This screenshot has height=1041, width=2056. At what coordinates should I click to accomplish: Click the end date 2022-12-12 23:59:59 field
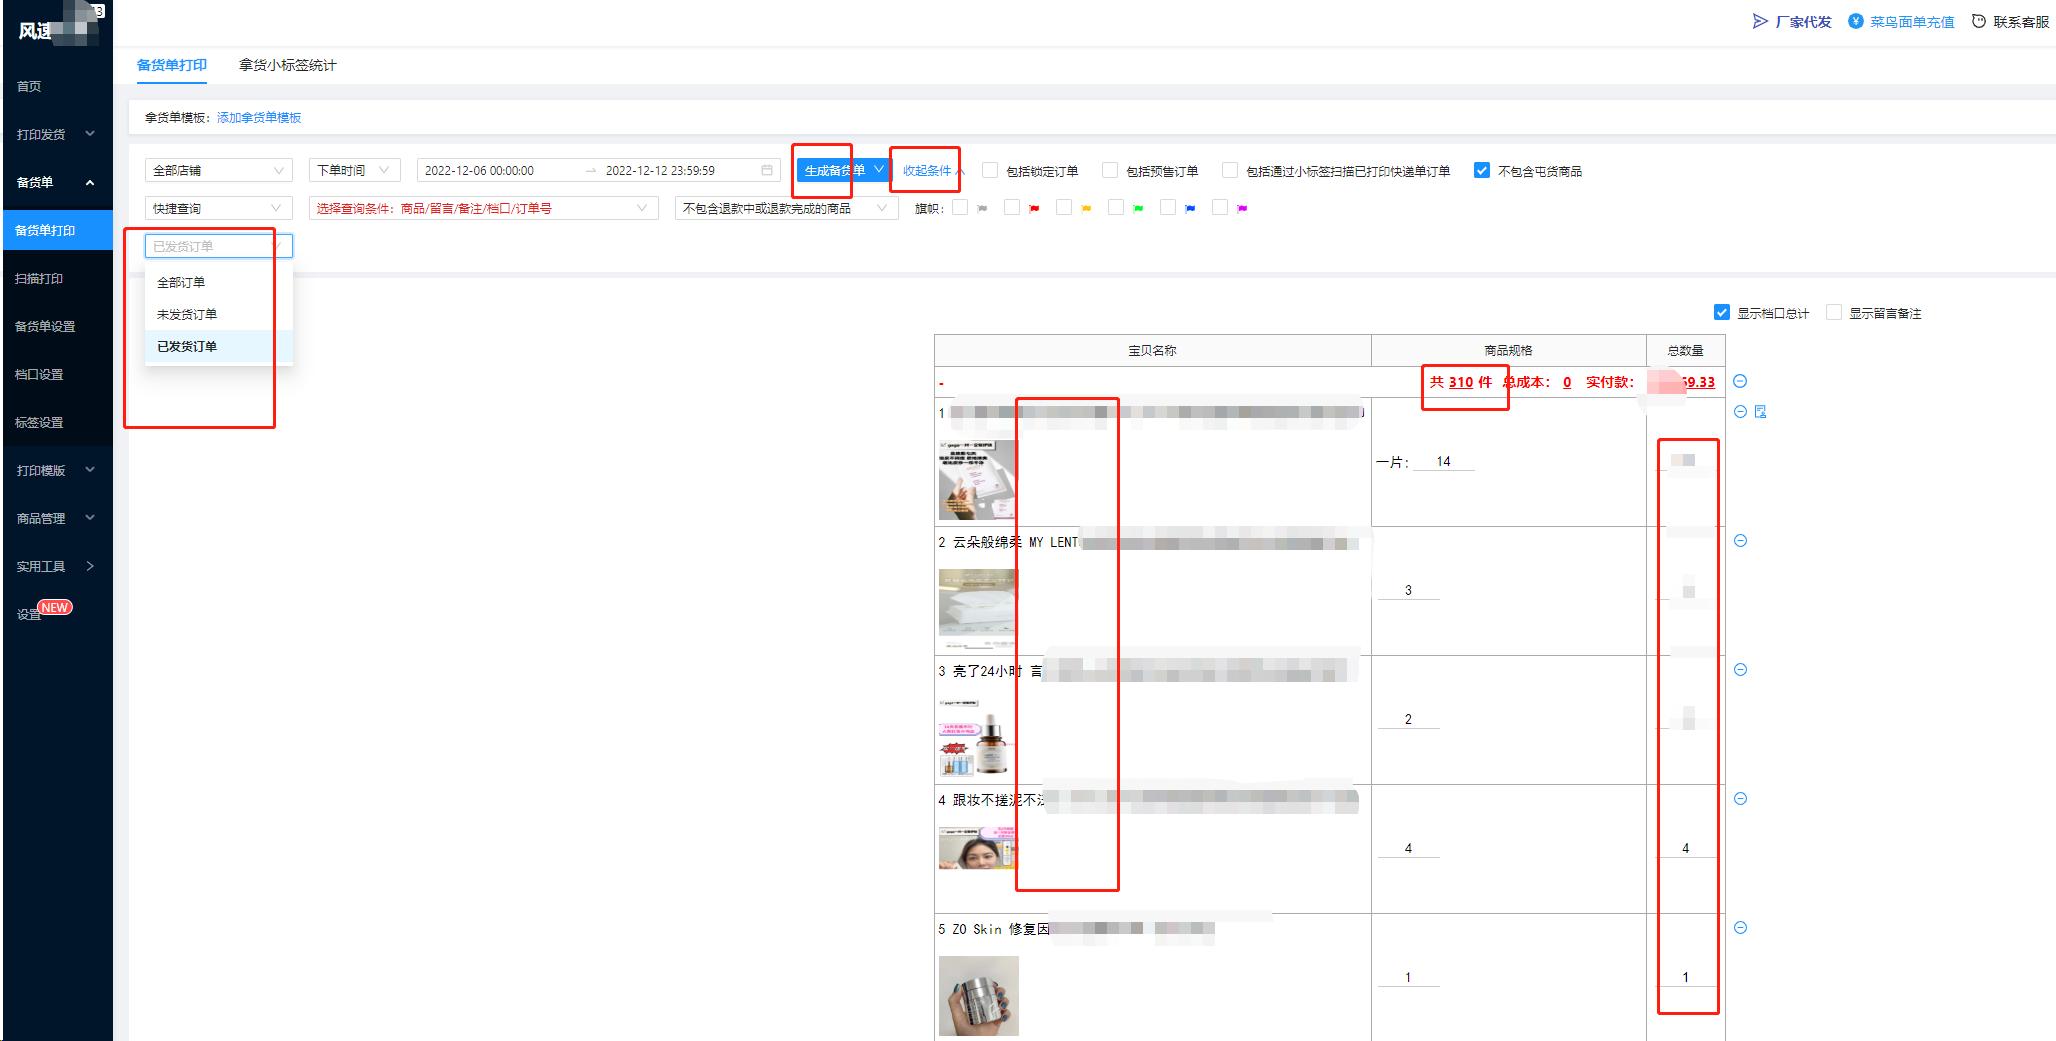[660, 170]
